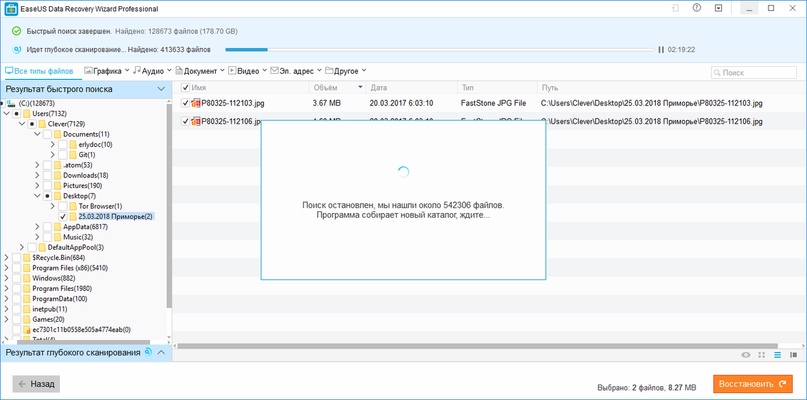Open the Графика filter dropdown

coord(107,71)
